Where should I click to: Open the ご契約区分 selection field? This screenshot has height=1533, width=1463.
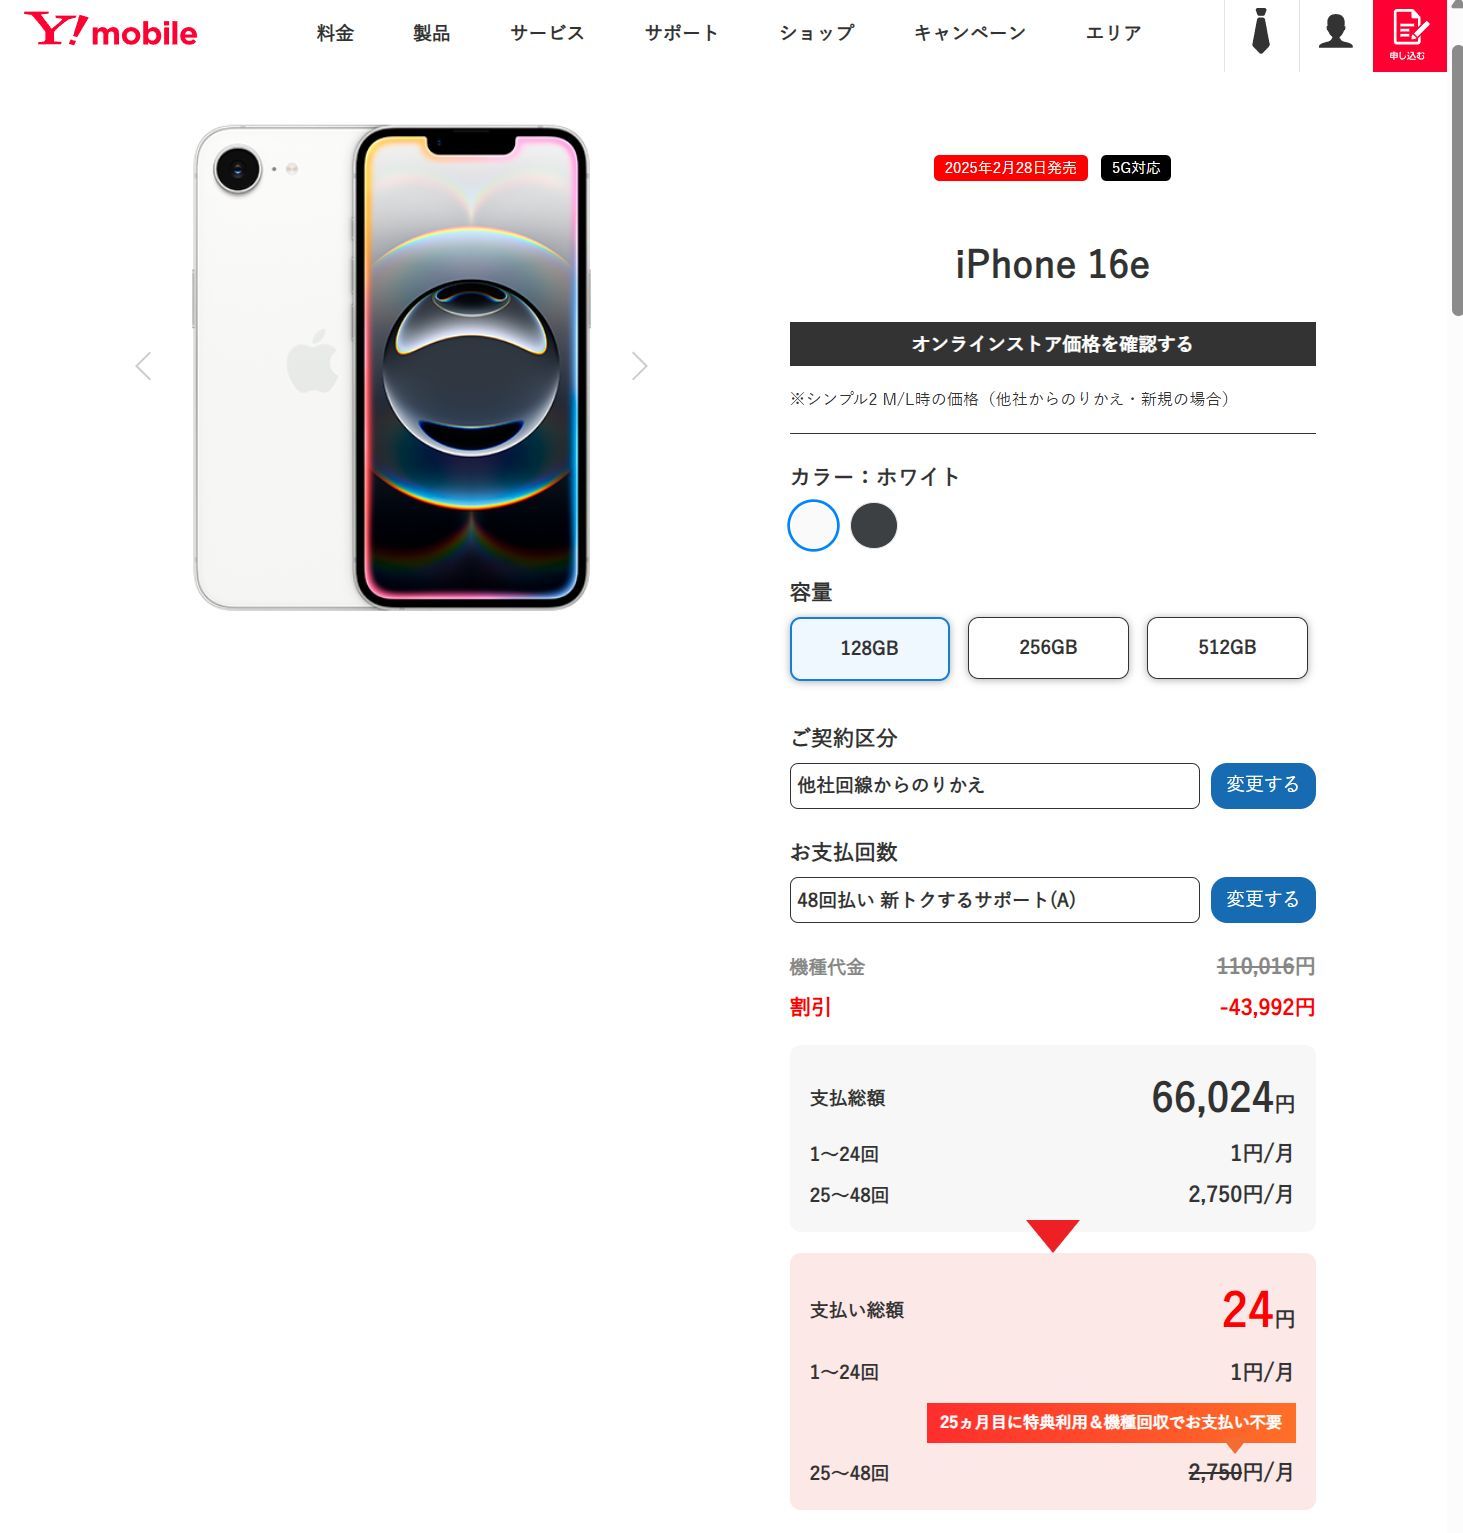click(994, 786)
